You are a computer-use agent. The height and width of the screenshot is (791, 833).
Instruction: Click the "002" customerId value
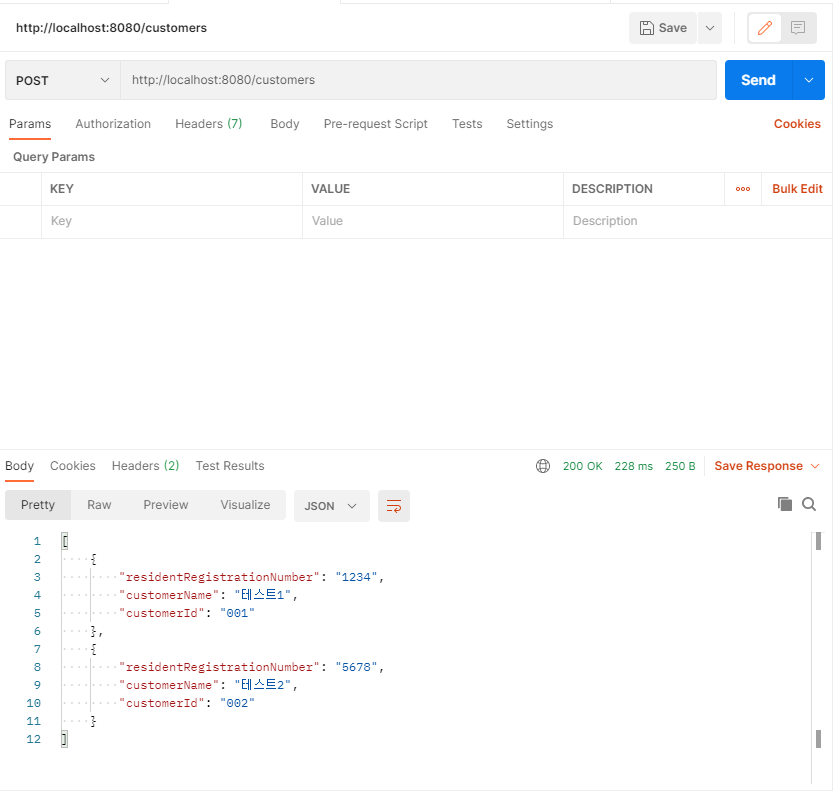[x=237, y=703]
